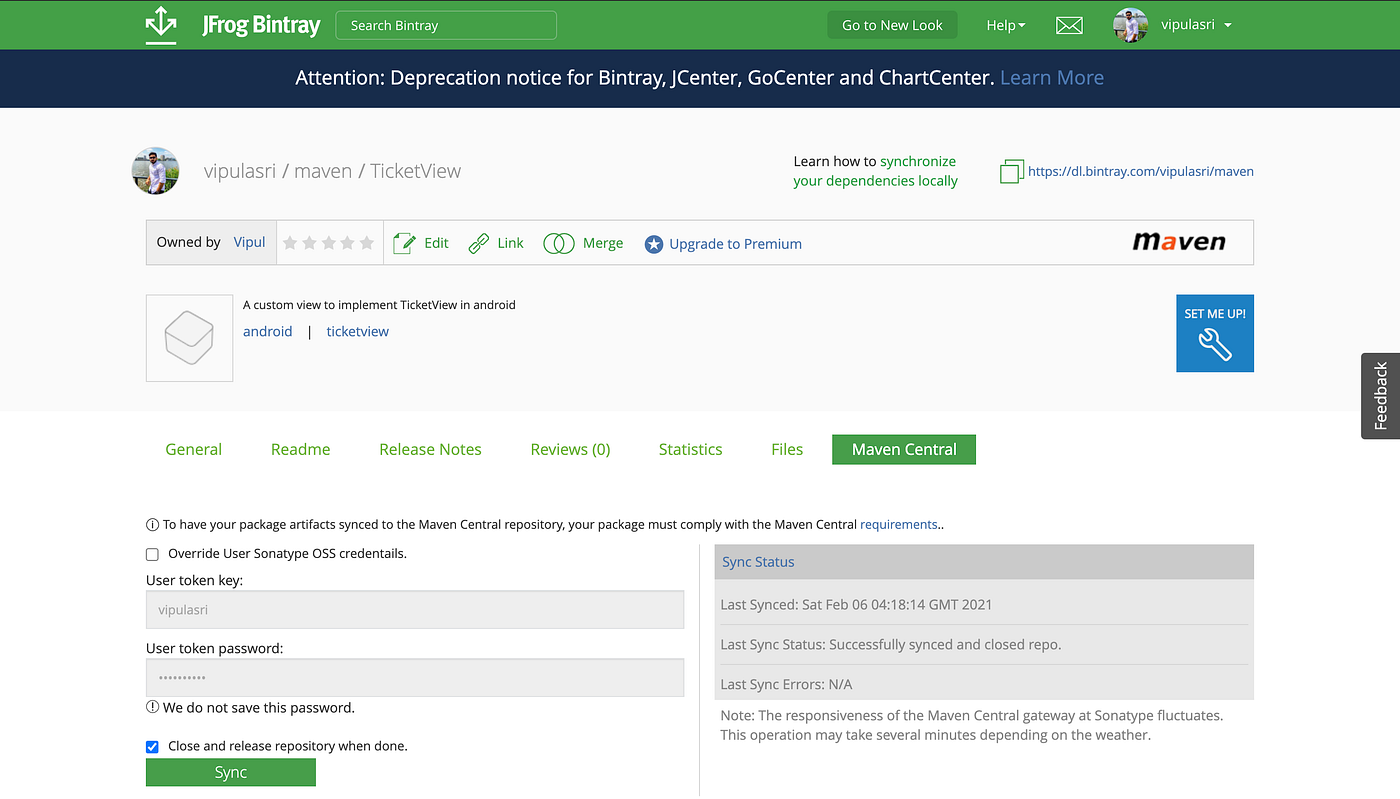Click the Merge circles icon
This screenshot has height=799, width=1400.
coord(558,243)
